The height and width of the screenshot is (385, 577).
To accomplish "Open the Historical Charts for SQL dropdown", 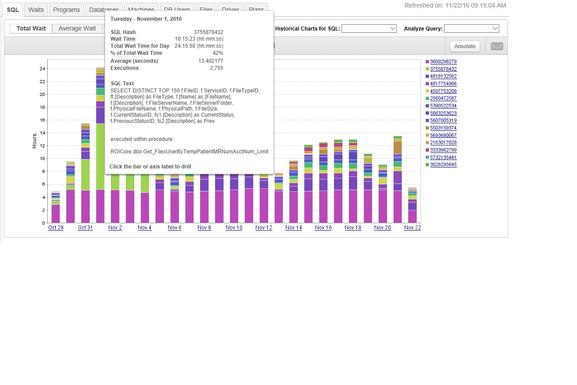I will pyautogui.click(x=369, y=28).
